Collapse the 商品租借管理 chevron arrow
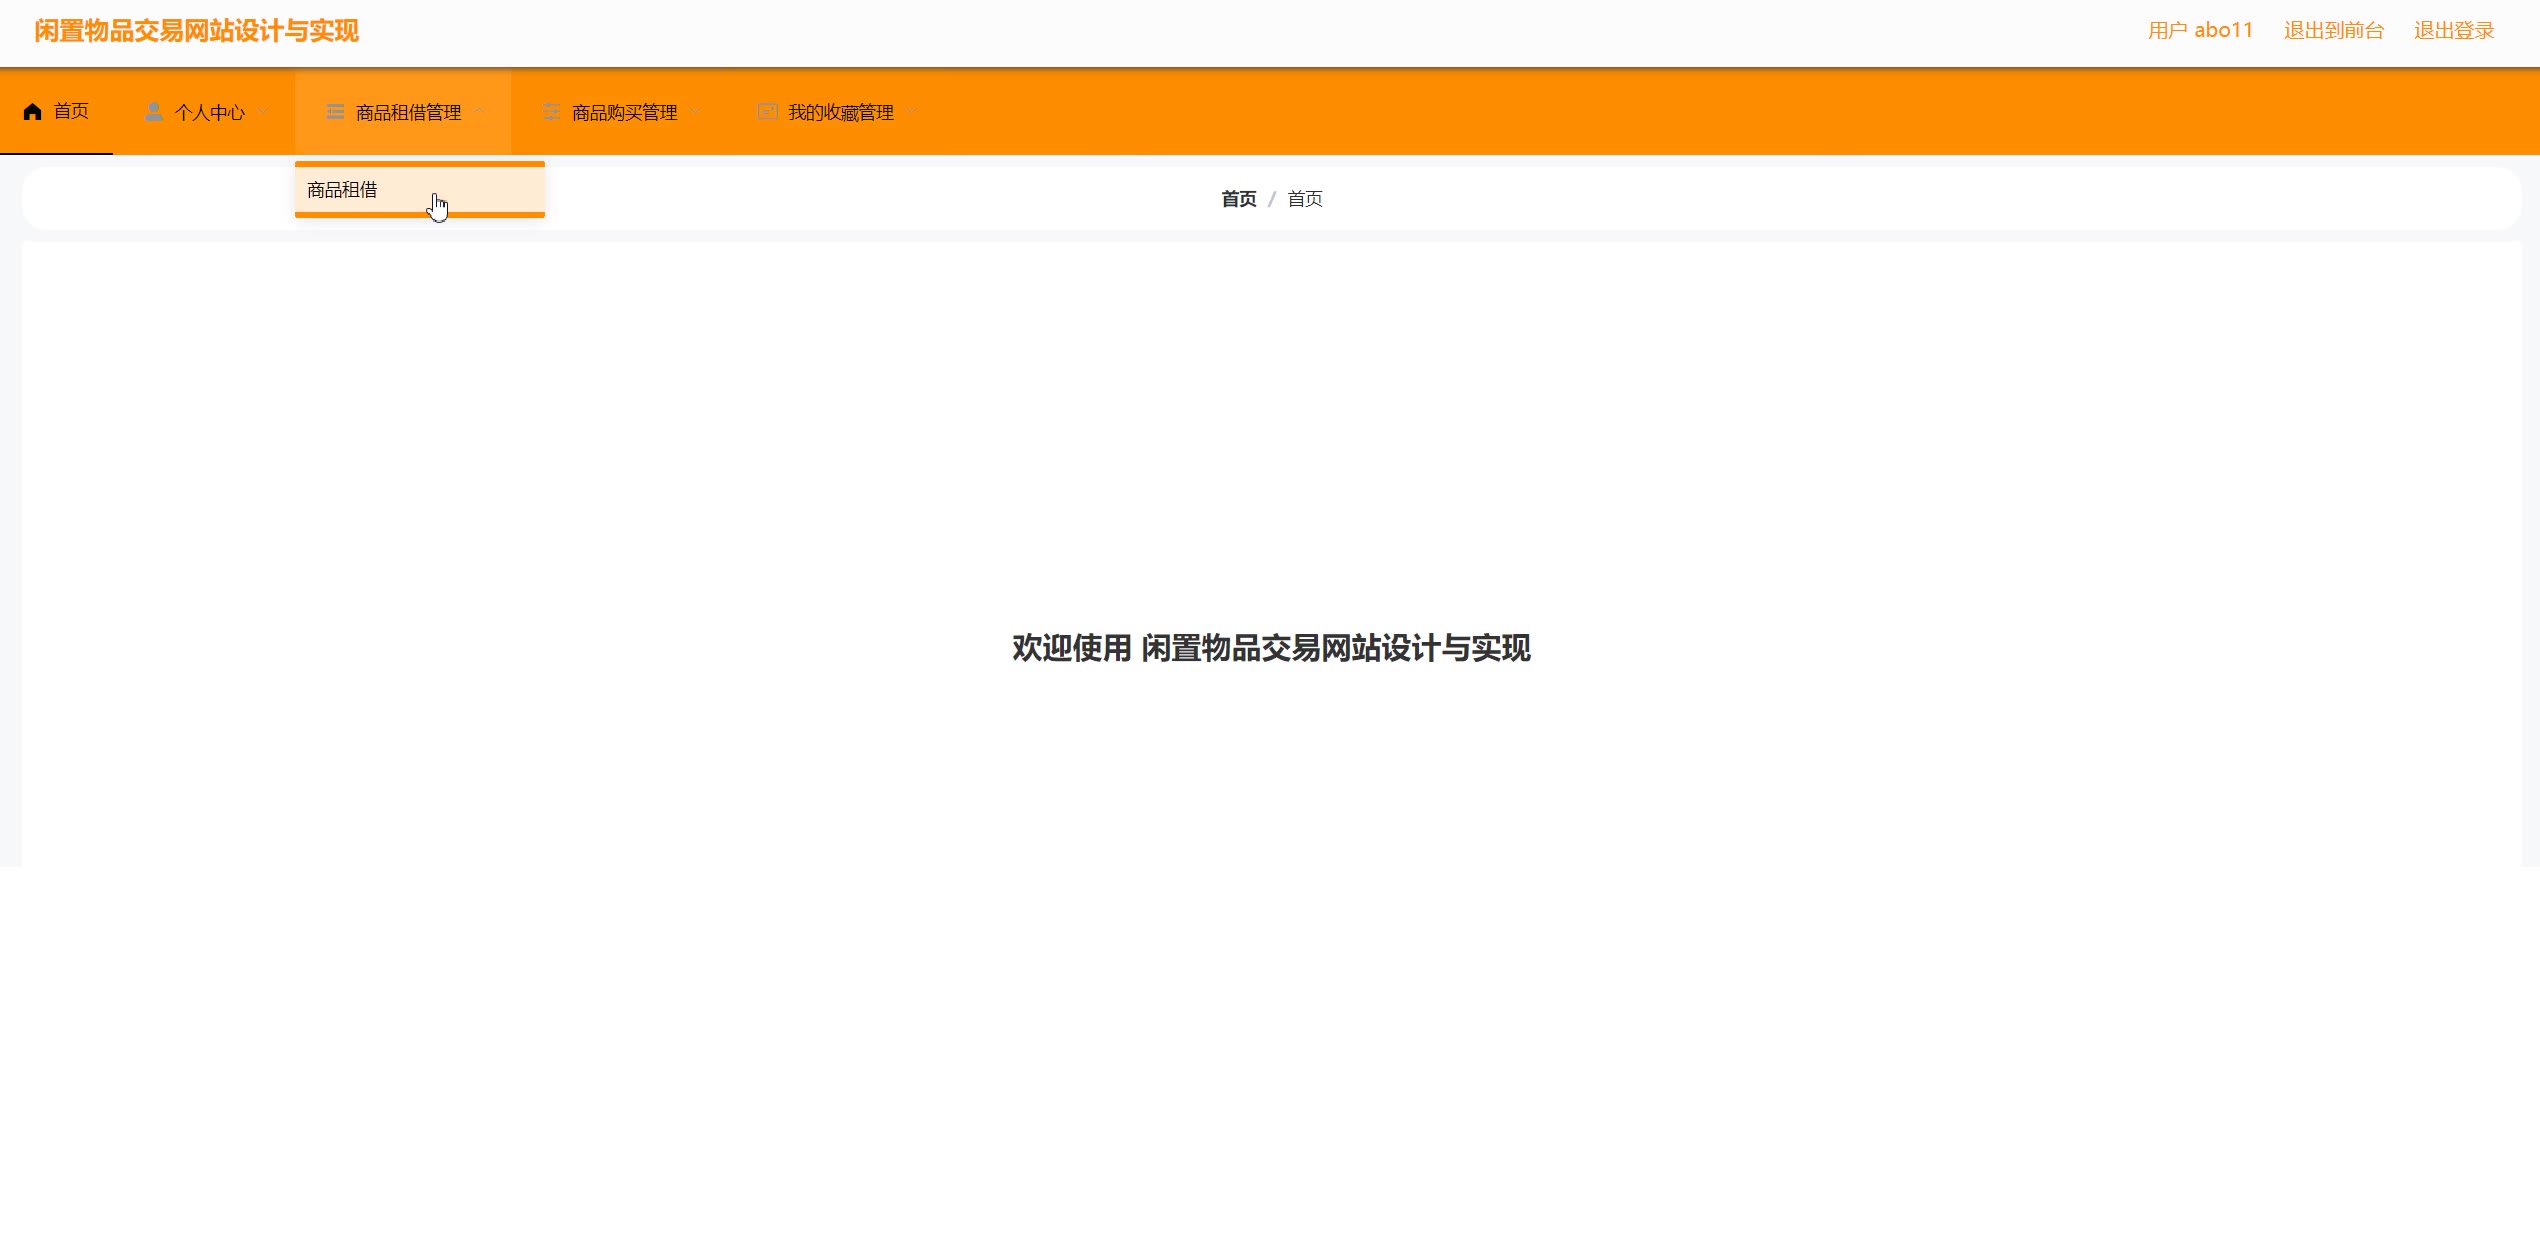 click(479, 111)
